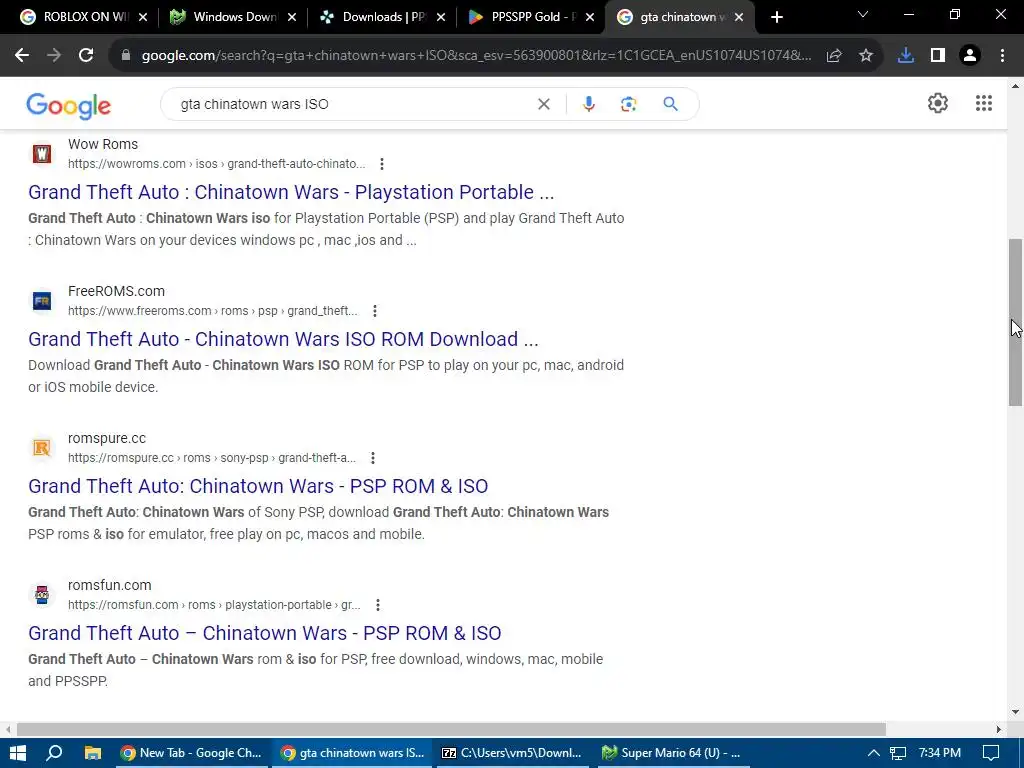
Task: Open romsfun Chinatown Wars PSP ROM link
Action: (x=264, y=633)
